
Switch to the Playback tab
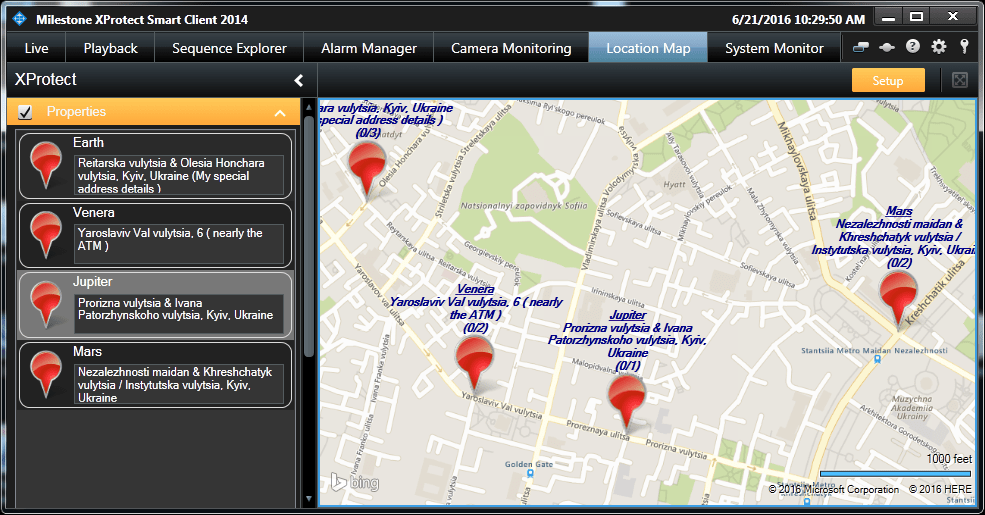point(111,48)
